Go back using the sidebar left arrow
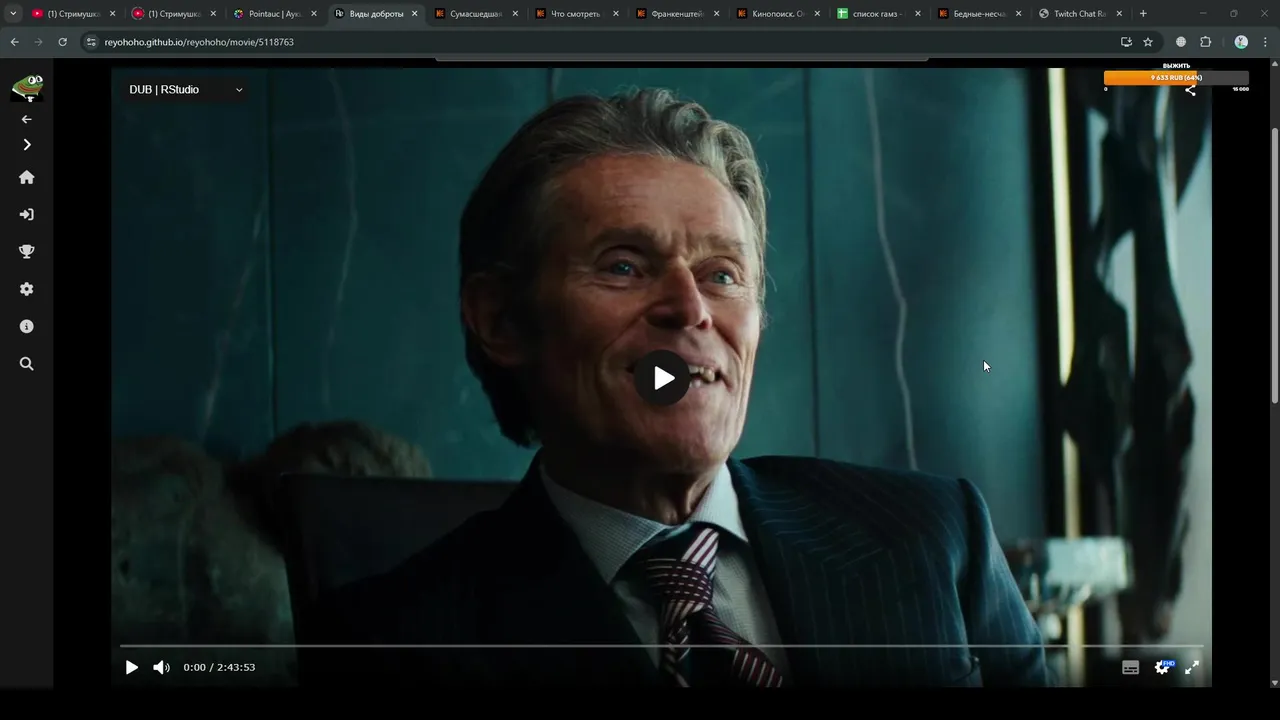The width and height of the screenshot is (1280, 720). 27,119
